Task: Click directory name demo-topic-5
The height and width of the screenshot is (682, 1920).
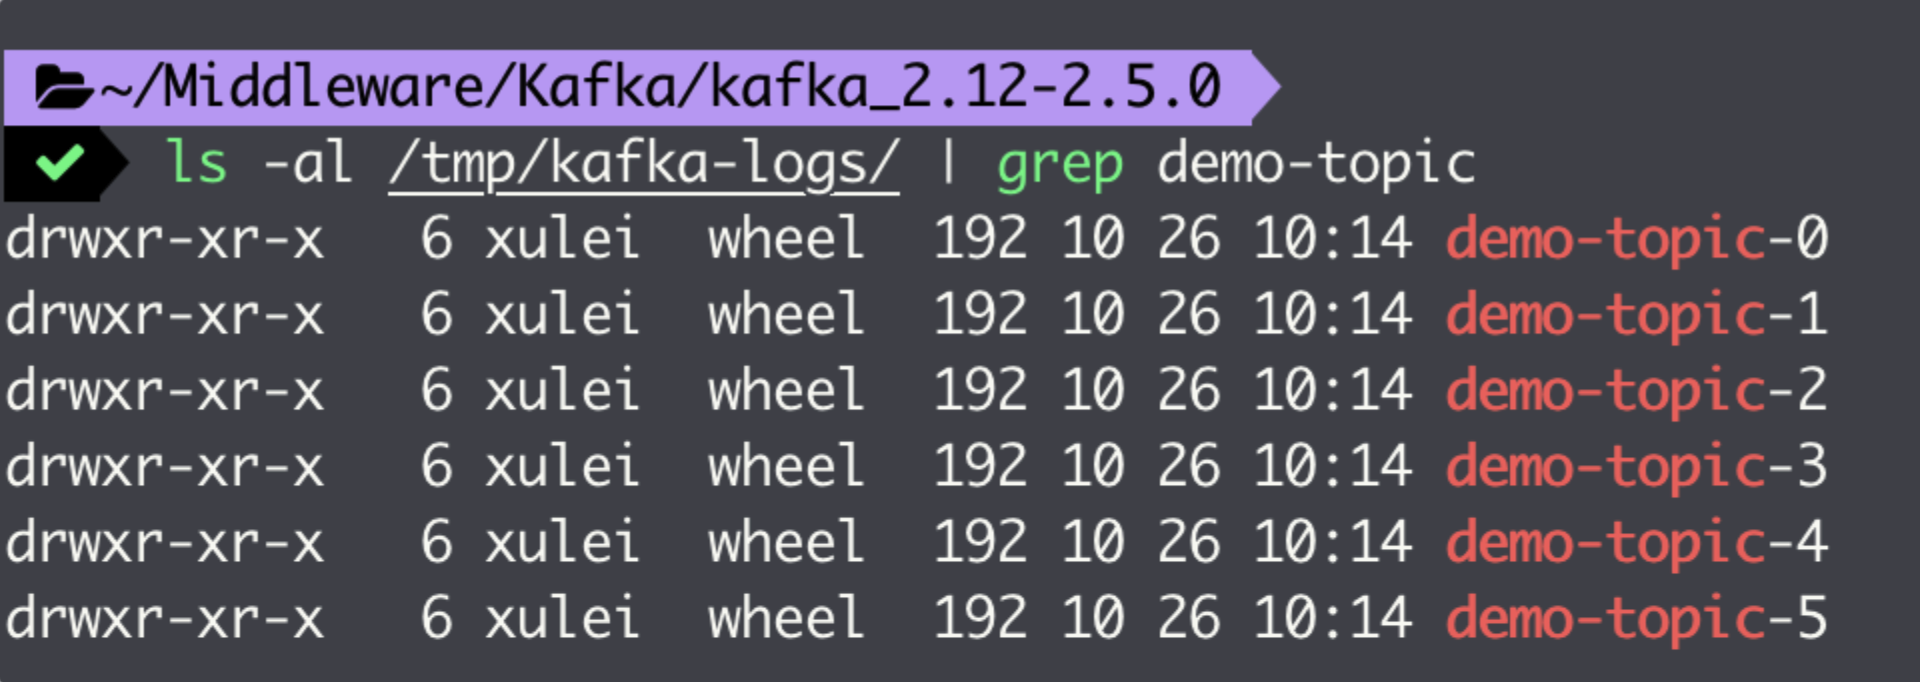Action: (x=1637, y=619)
